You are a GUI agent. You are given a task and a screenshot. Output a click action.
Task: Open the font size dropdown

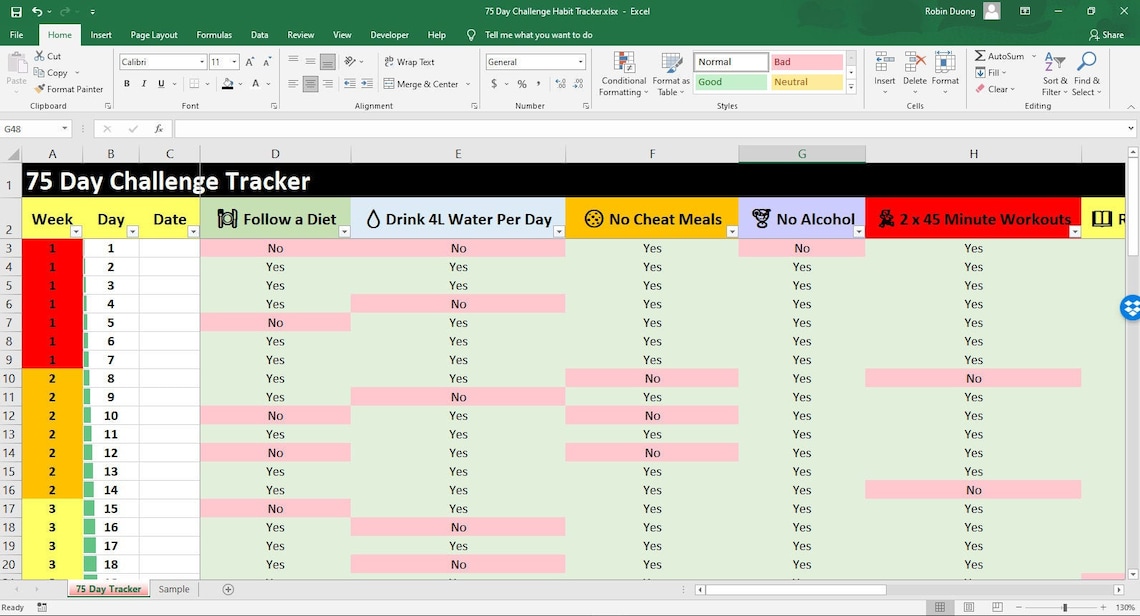click(233, 62)
